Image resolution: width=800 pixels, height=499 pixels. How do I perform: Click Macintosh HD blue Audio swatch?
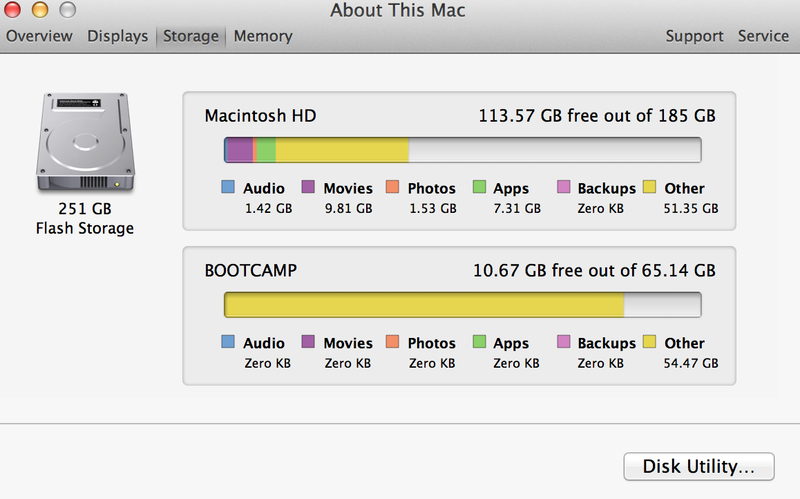pyautogui.click(x=227, y=187)
